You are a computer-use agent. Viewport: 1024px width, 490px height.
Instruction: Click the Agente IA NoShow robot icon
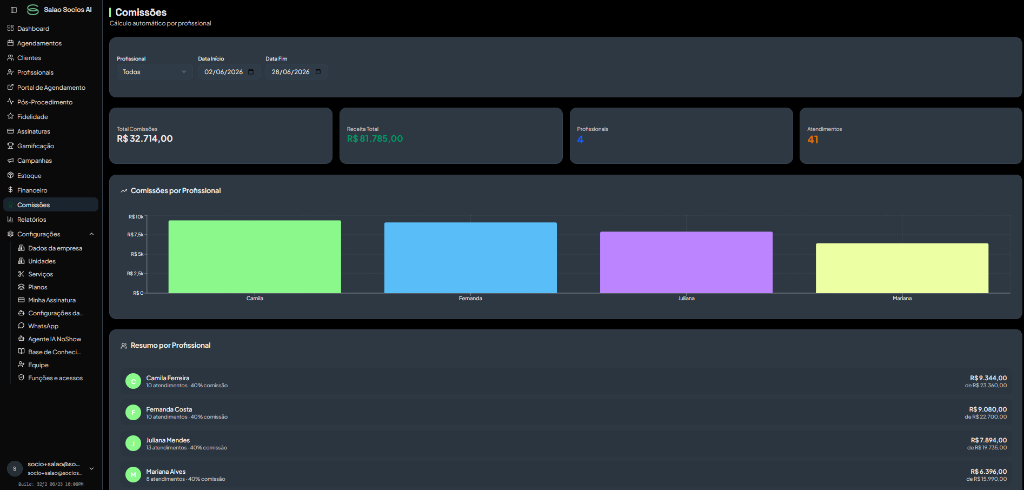click(x=22, y=339)
